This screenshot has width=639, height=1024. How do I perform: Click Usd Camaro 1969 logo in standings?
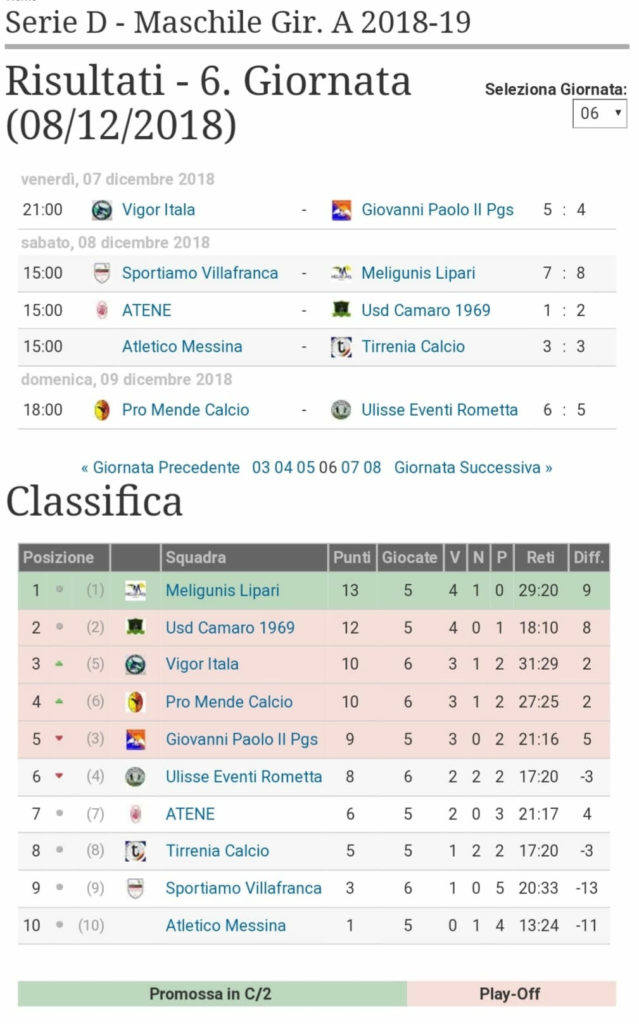pos(135,627)
